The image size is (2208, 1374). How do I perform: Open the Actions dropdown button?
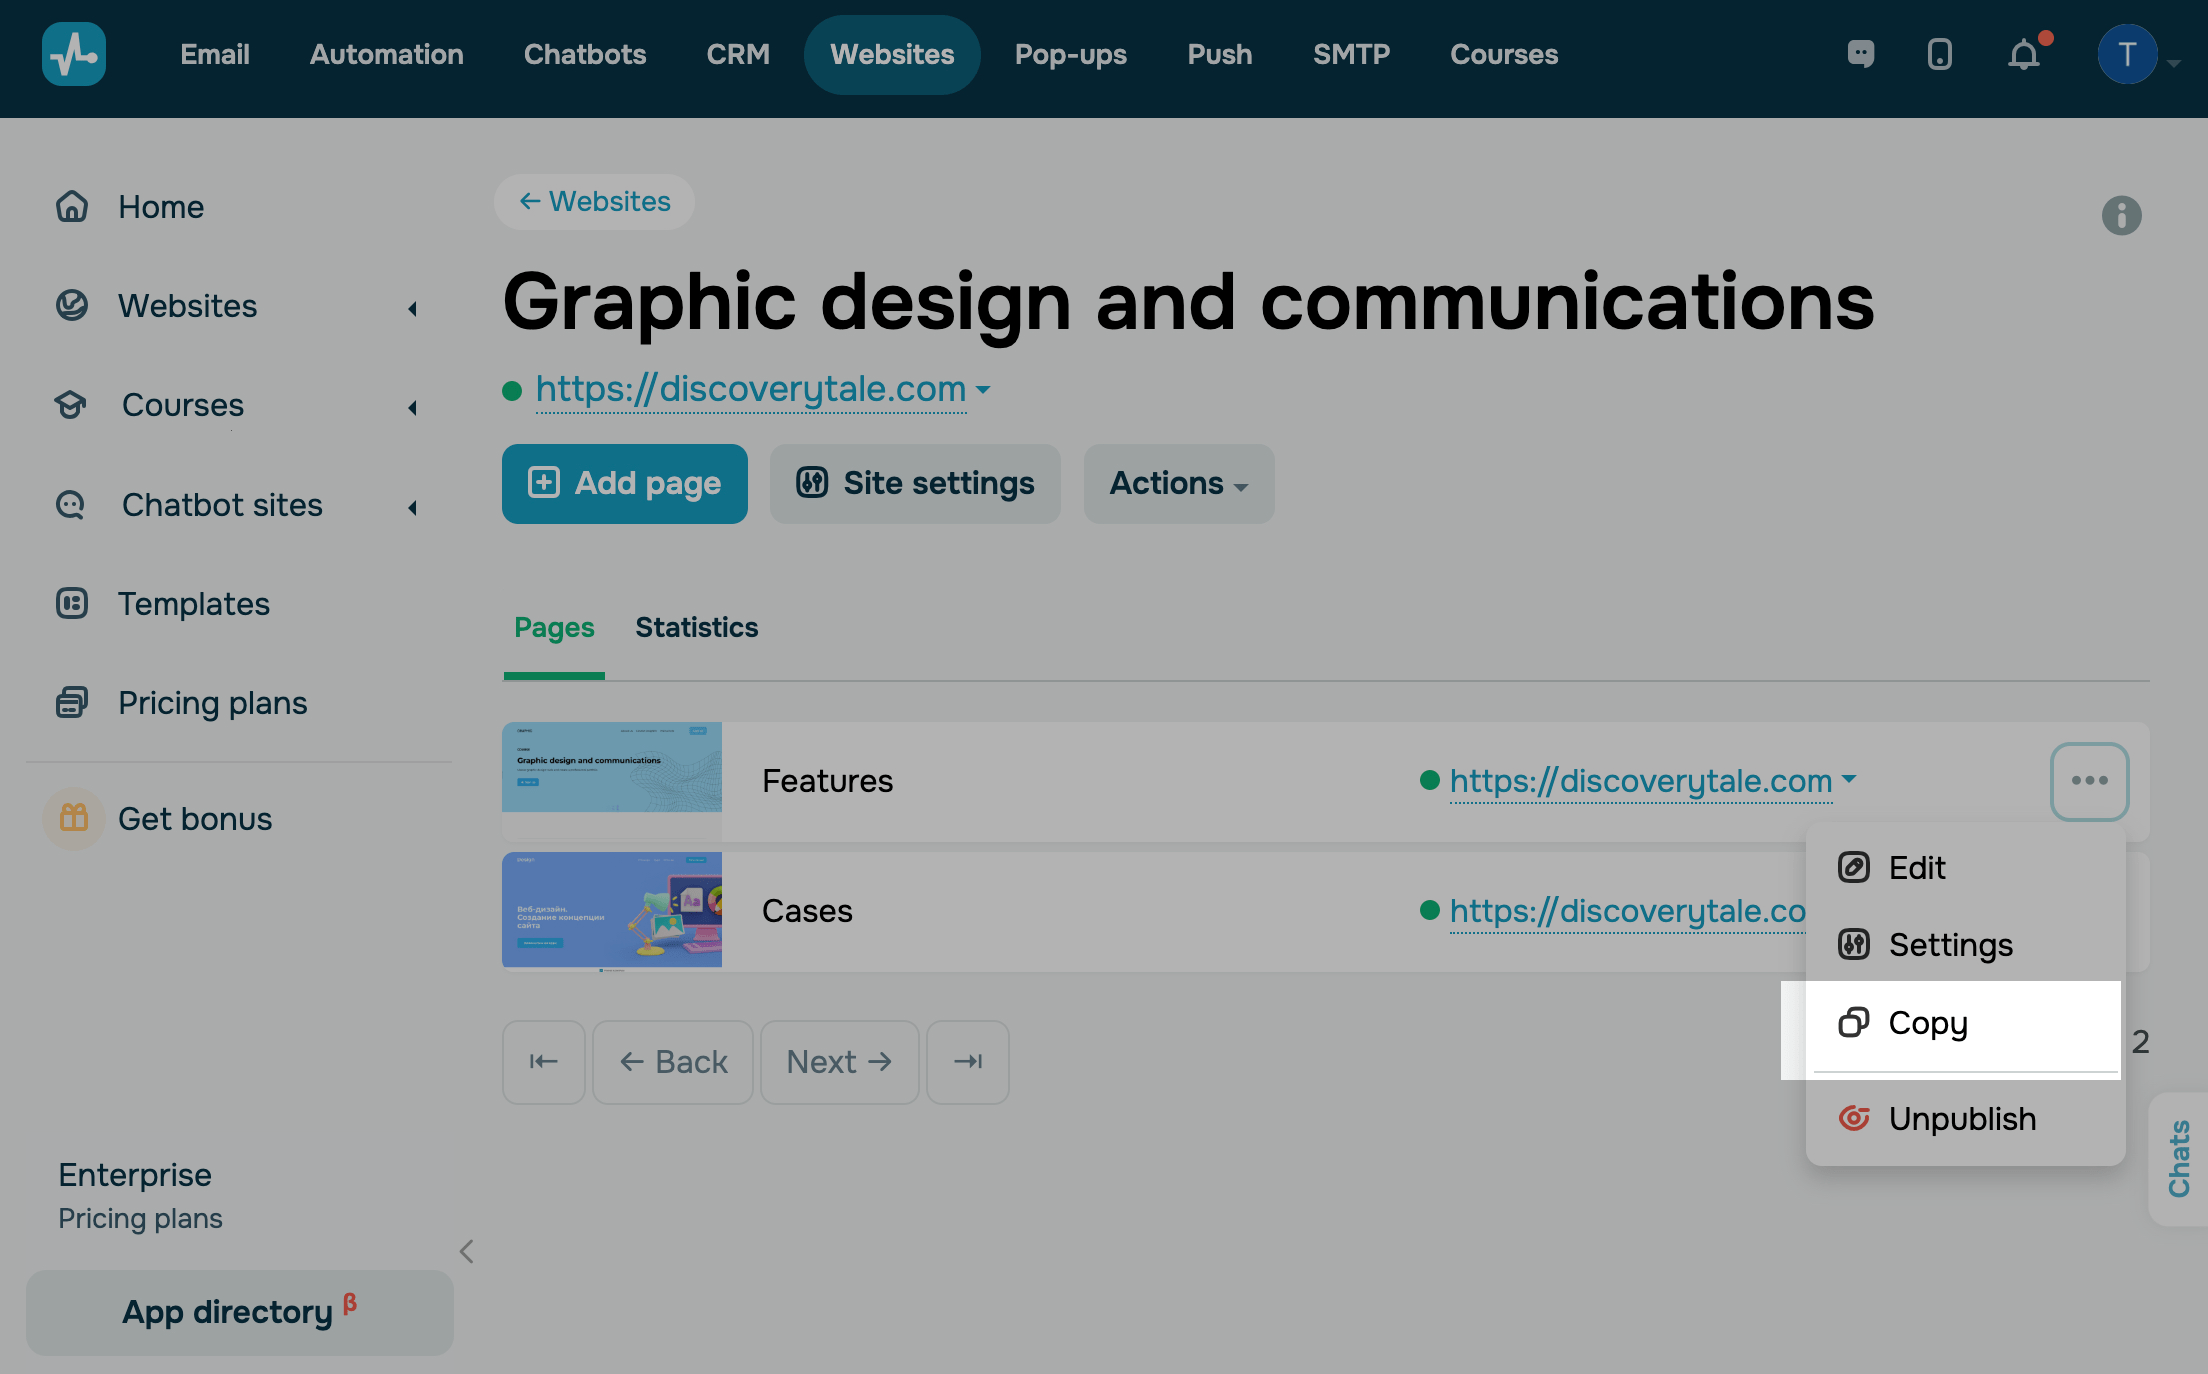pyautogui.click(x=1178, y=484)
